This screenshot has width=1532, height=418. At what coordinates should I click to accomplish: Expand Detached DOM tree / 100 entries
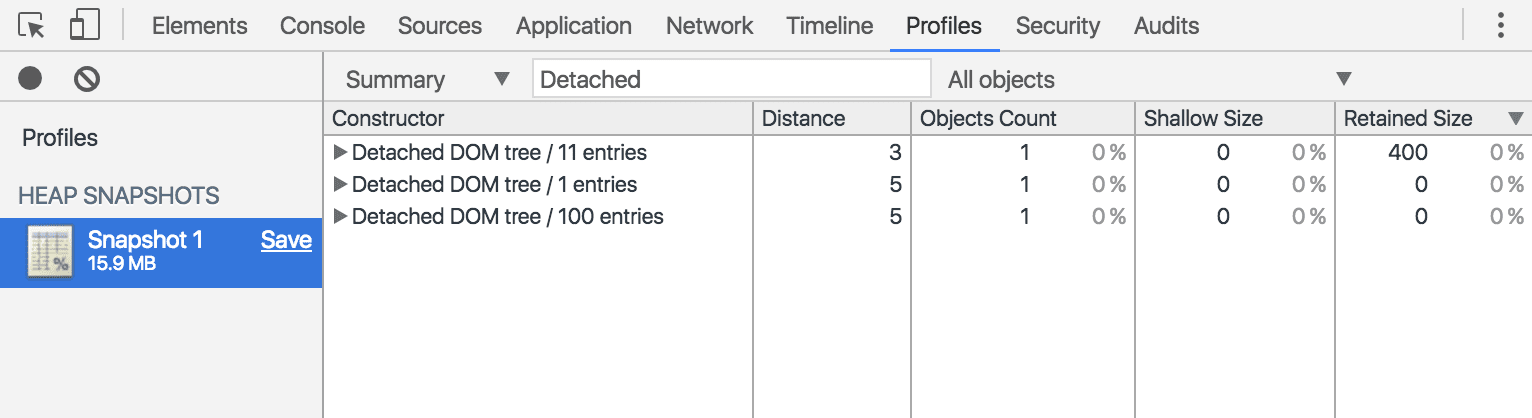coord(340,217)
